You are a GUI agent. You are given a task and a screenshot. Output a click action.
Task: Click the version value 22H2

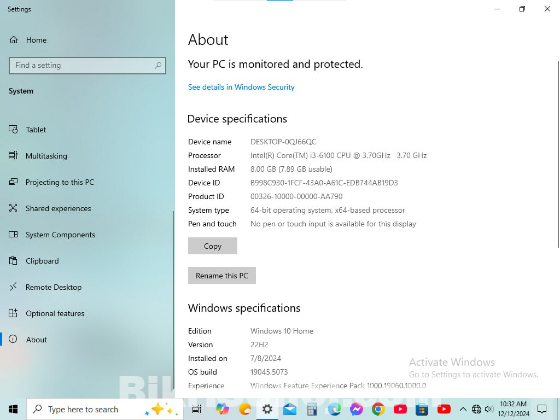click(x=259, y=345)
